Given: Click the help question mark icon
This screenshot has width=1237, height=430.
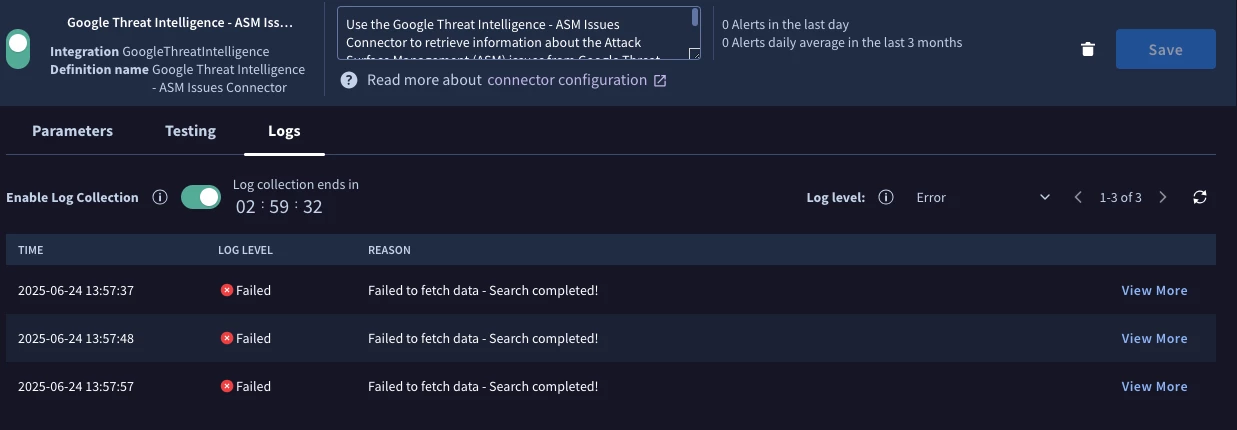Looking at the screenshot, I should 349,80.
